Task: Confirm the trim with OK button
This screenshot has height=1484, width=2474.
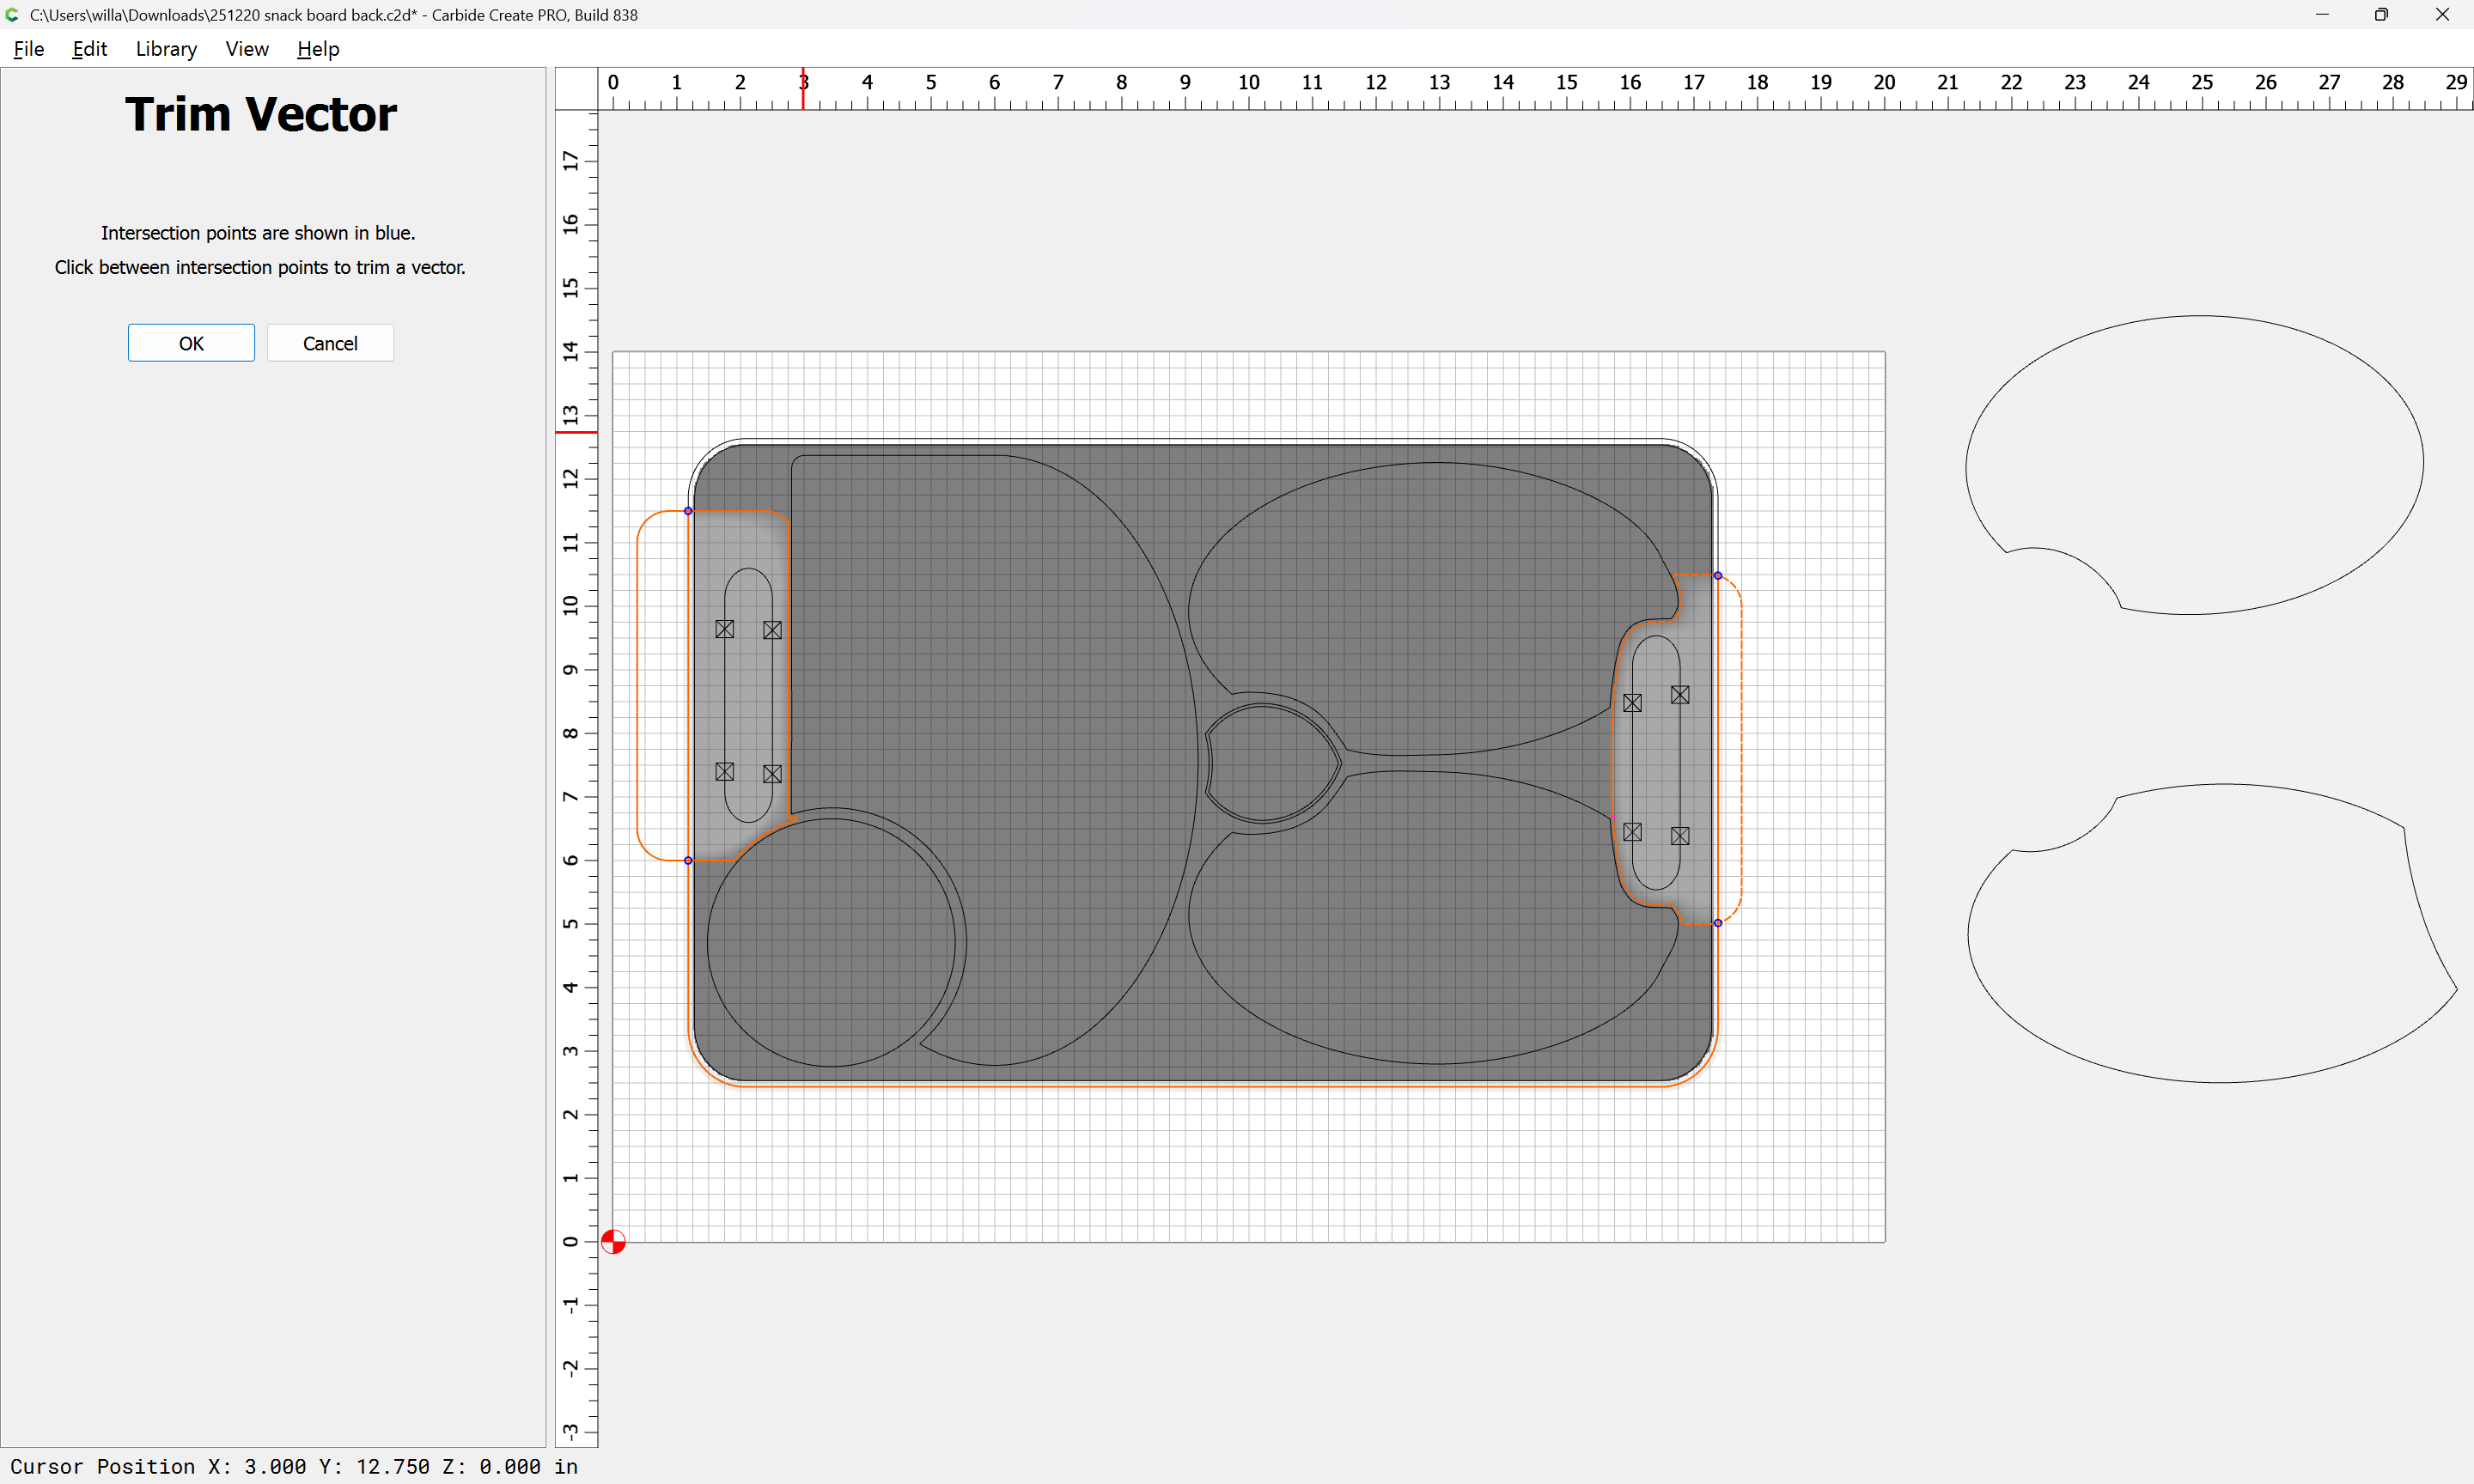Action: (x=191, y=343)
